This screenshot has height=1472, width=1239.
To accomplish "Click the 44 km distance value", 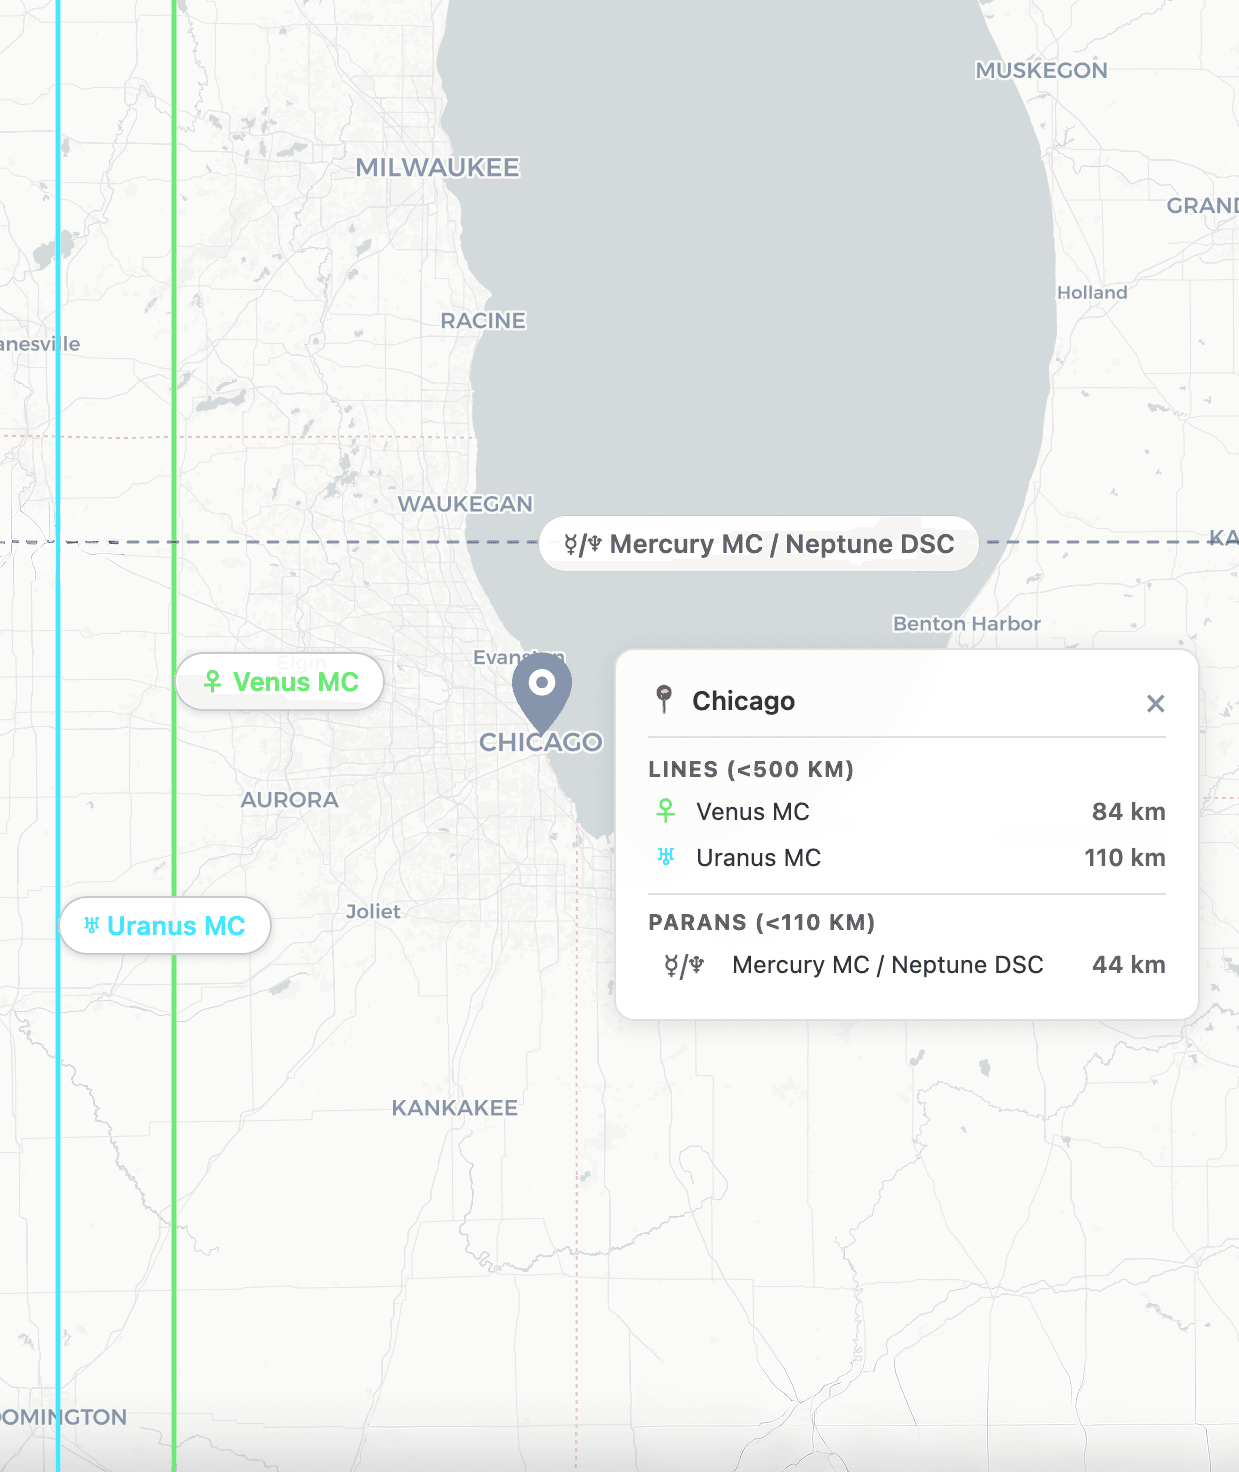I will pos(1128,965).
